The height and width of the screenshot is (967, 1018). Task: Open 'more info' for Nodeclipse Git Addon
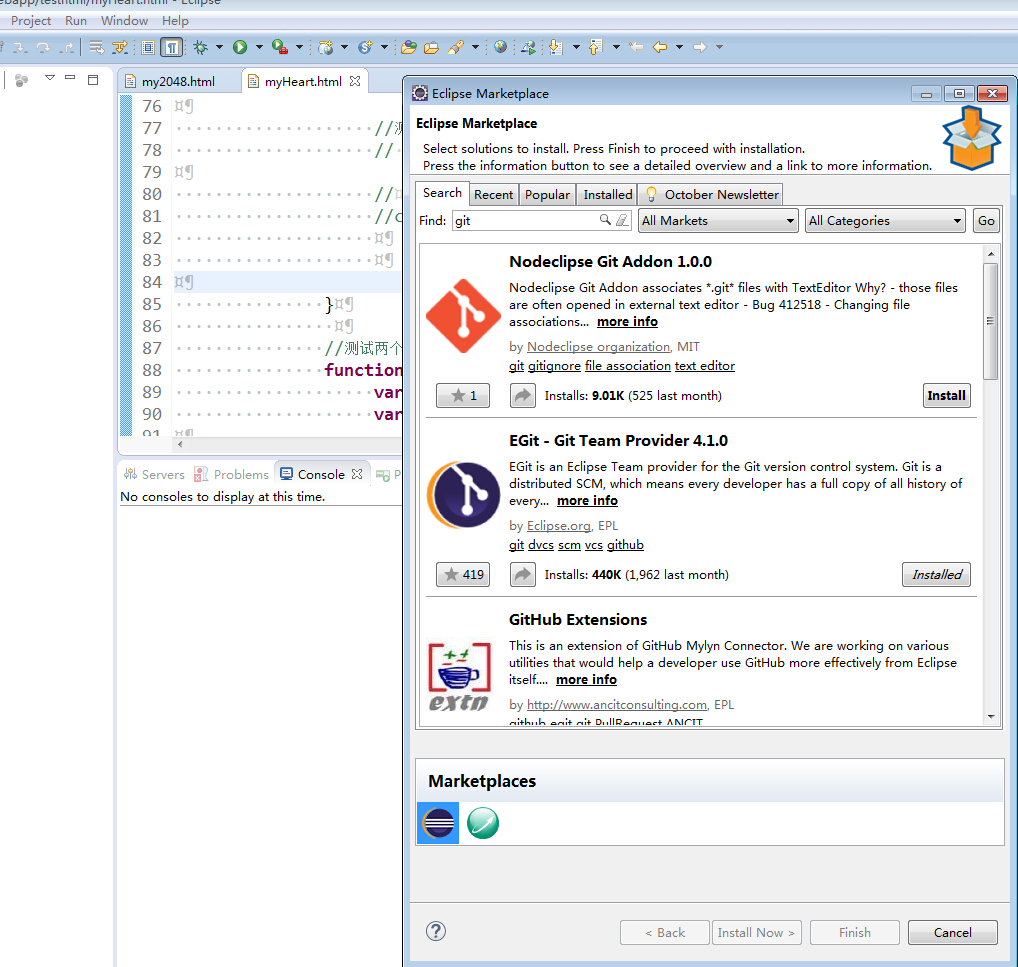pos(627,321)
